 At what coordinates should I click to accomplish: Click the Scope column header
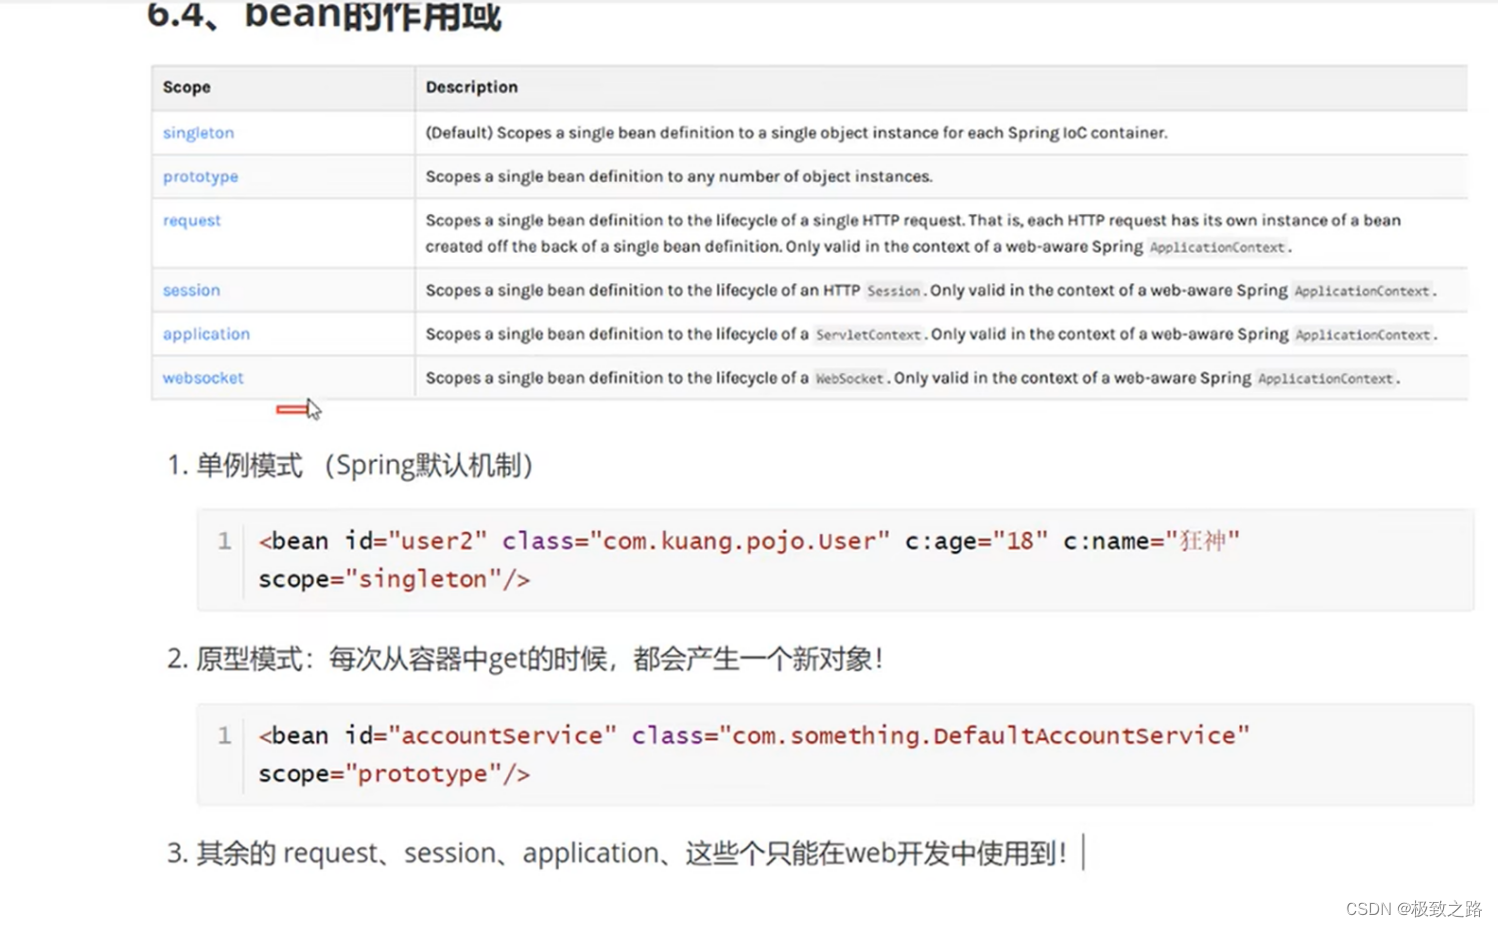pyautogui.click(x=187, y=87)
